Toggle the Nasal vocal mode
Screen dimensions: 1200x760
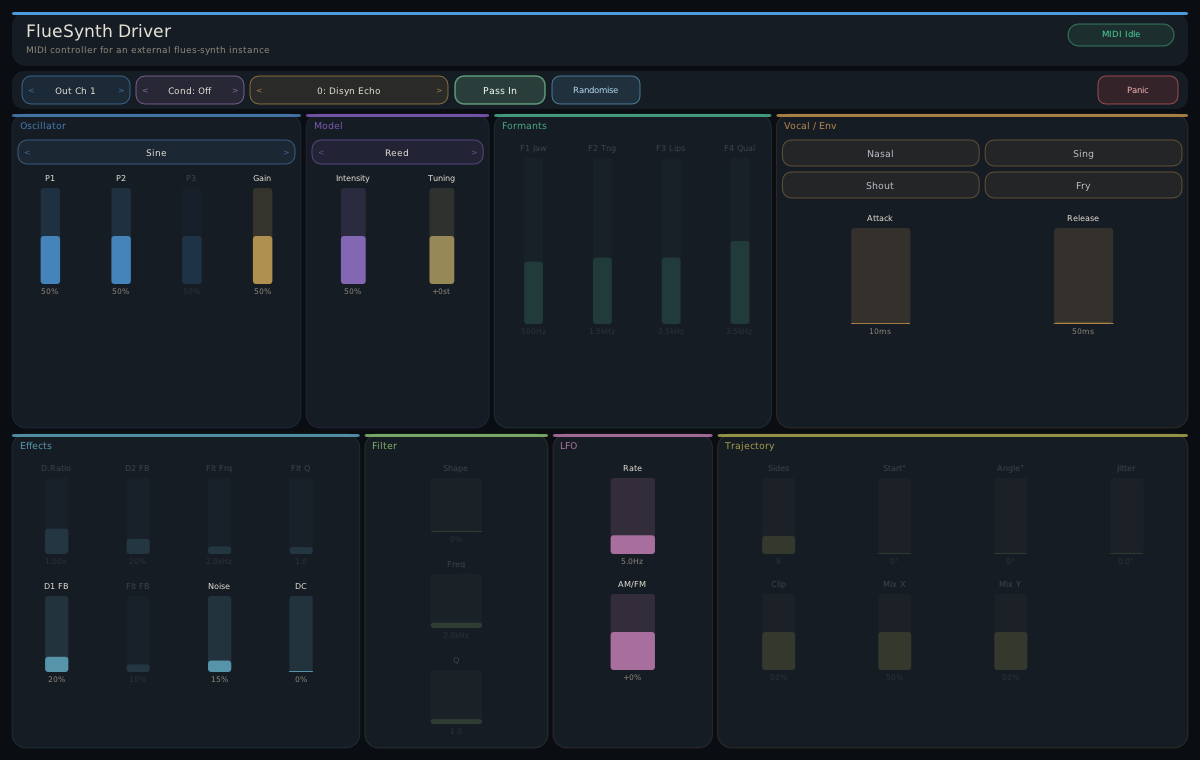tap(880, 153)
